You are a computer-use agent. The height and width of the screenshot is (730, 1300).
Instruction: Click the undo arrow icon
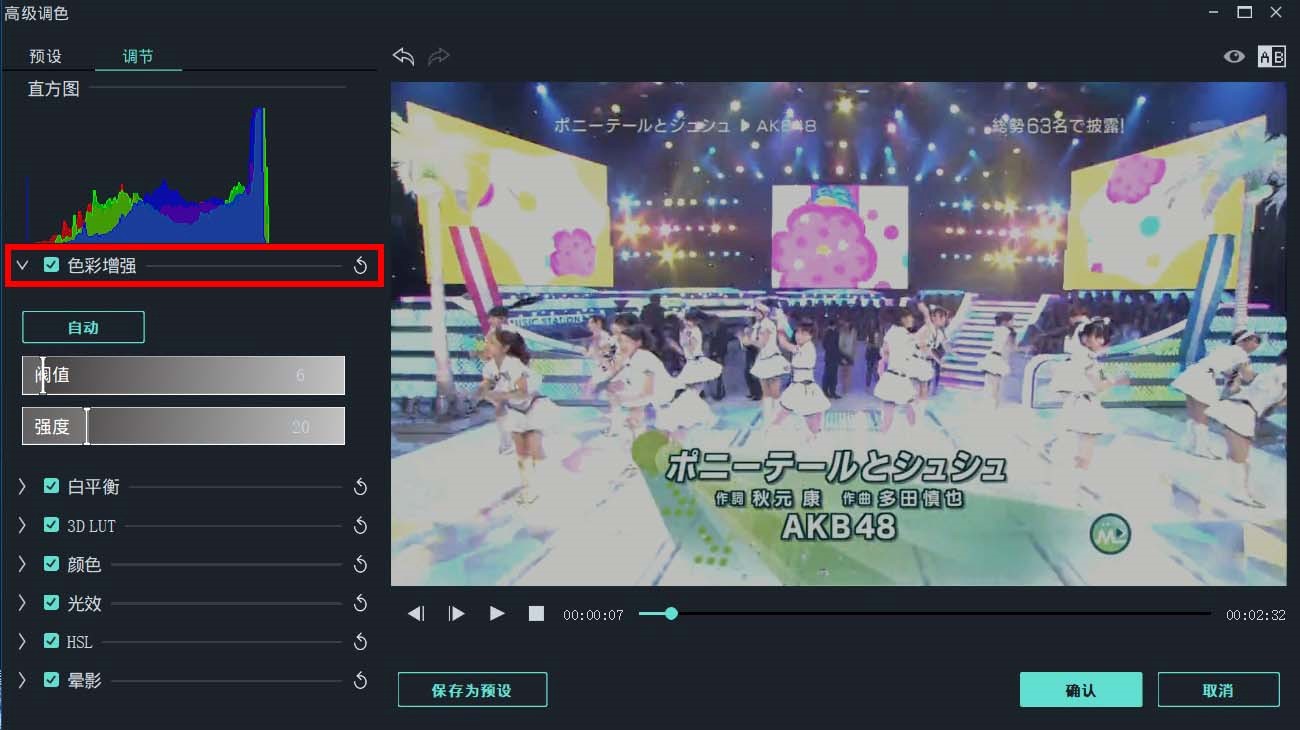click(x=403, y=57)
